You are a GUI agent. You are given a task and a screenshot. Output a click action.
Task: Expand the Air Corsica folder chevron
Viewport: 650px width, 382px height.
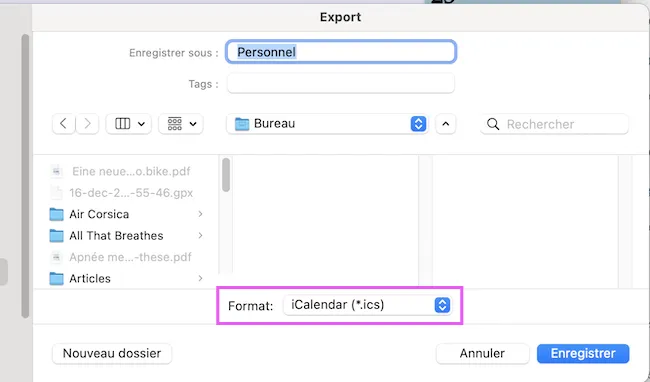click(200, 214)
